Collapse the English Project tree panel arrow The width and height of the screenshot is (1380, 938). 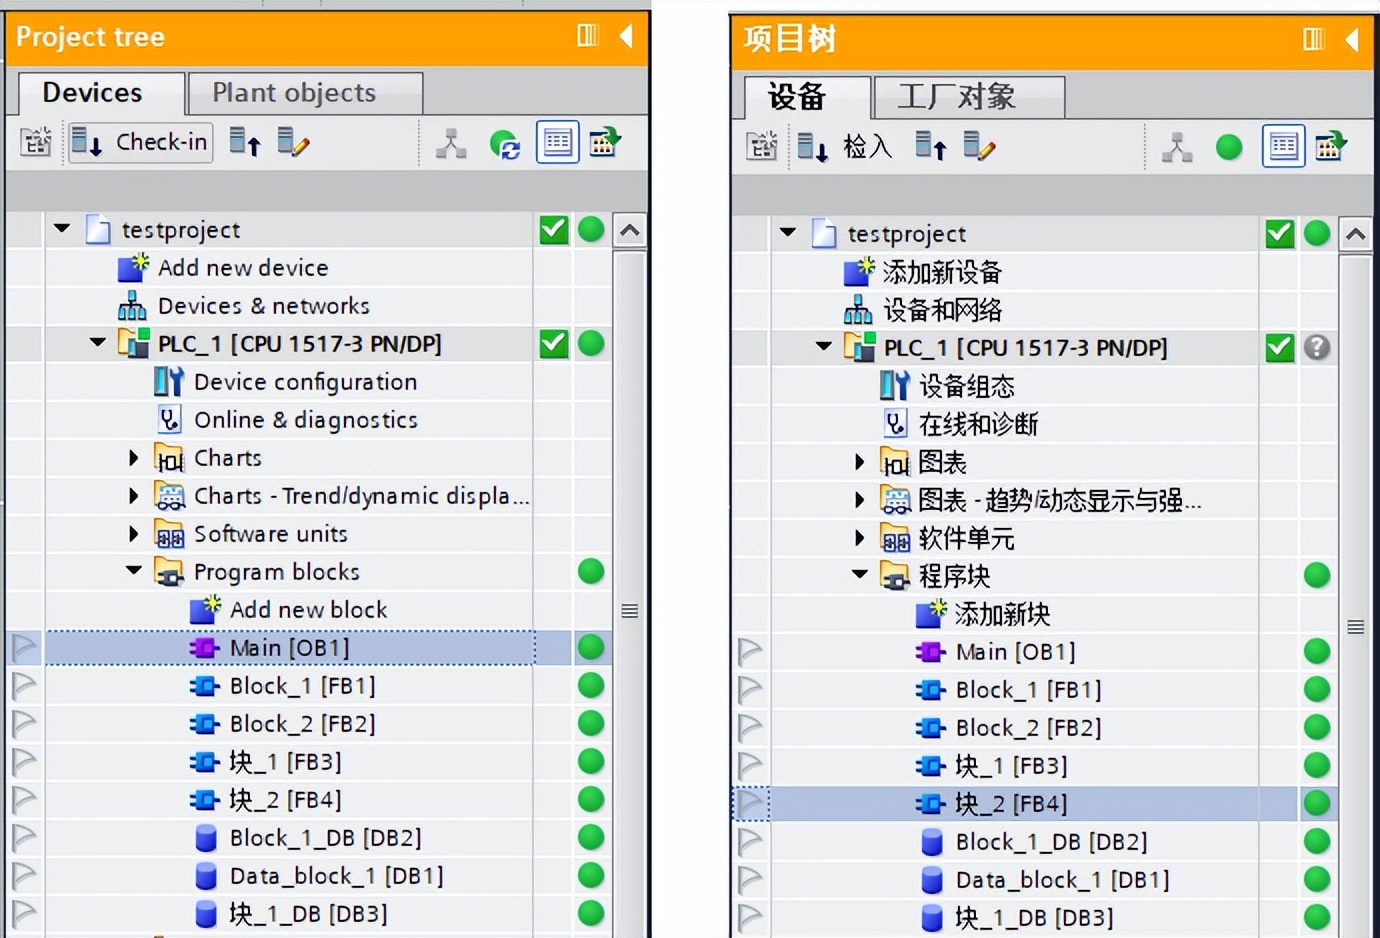[626, 37]
